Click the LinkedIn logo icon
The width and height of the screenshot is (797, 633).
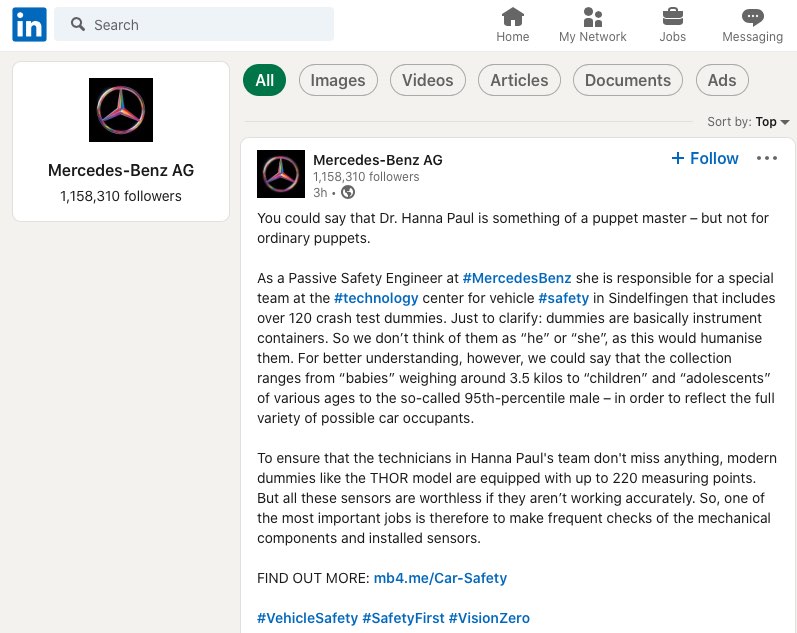pos(29,24)
